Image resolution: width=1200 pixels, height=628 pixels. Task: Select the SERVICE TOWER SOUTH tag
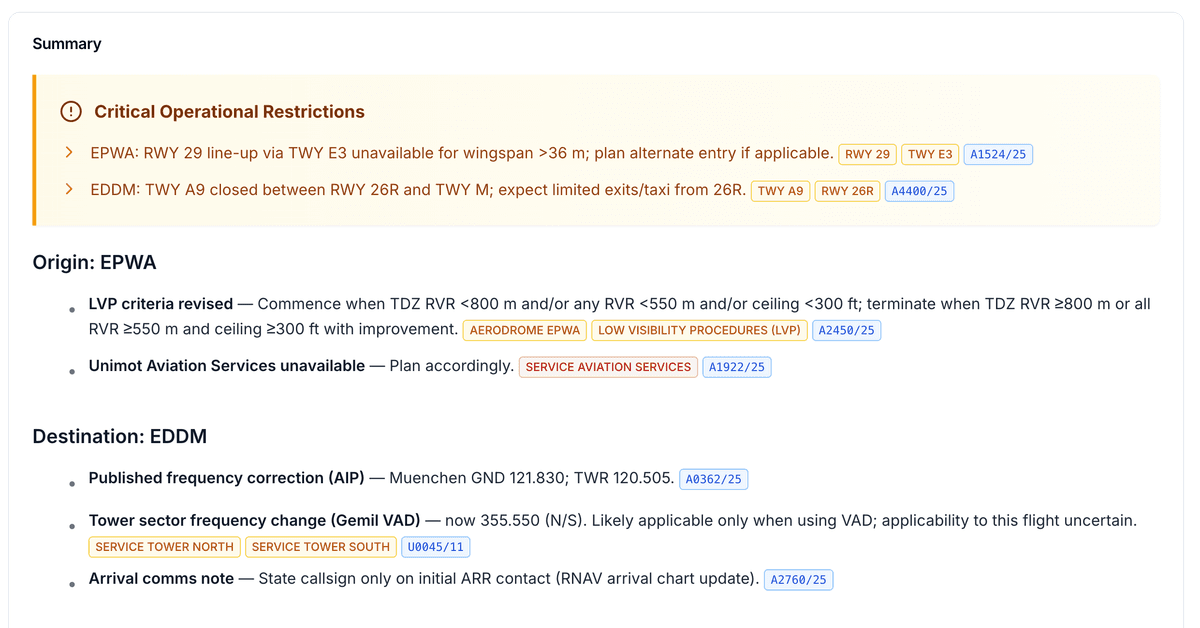tap(321, 546)
